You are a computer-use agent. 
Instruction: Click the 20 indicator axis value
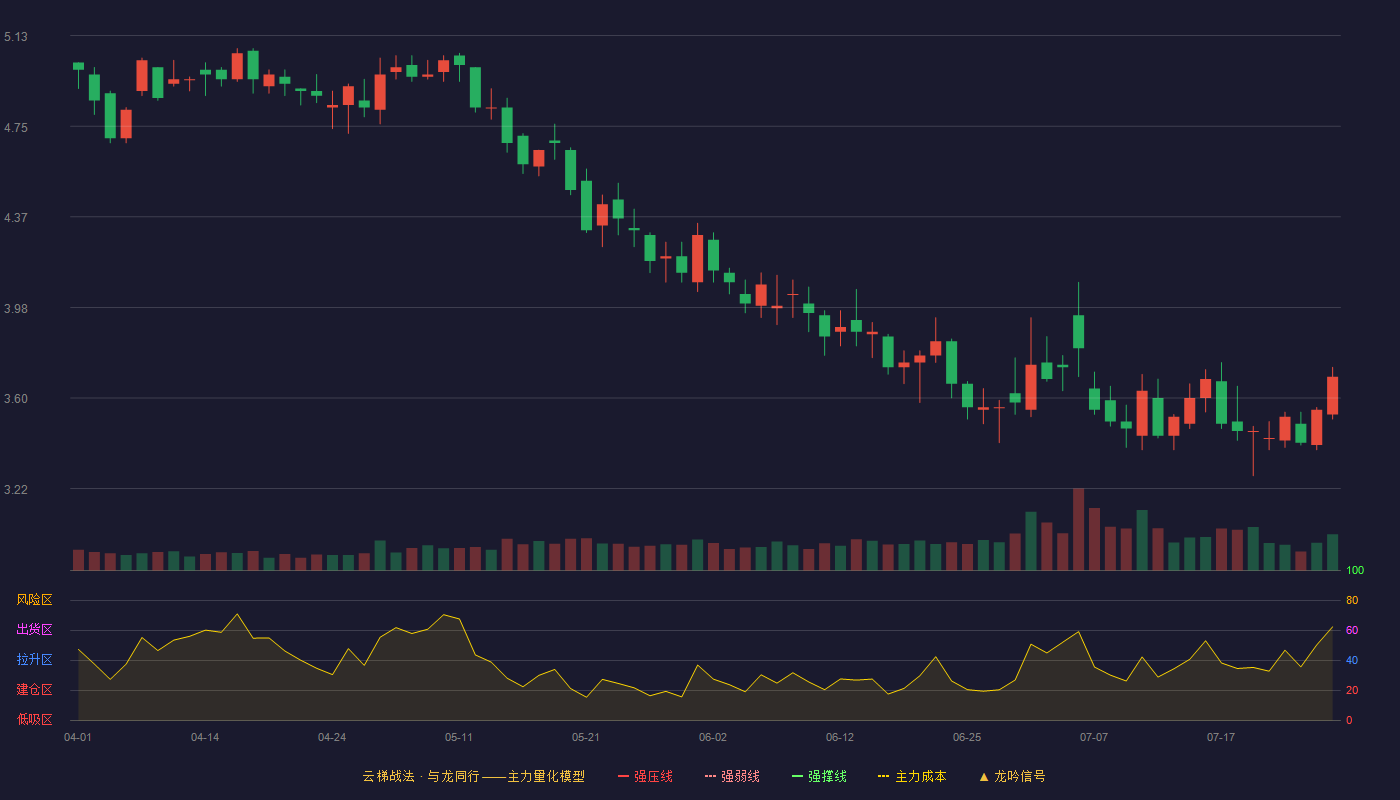1352,690
